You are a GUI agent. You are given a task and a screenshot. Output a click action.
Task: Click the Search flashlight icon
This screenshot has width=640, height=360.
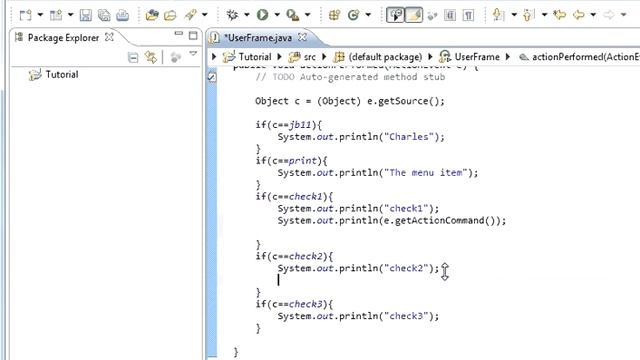tap(190, 15)
